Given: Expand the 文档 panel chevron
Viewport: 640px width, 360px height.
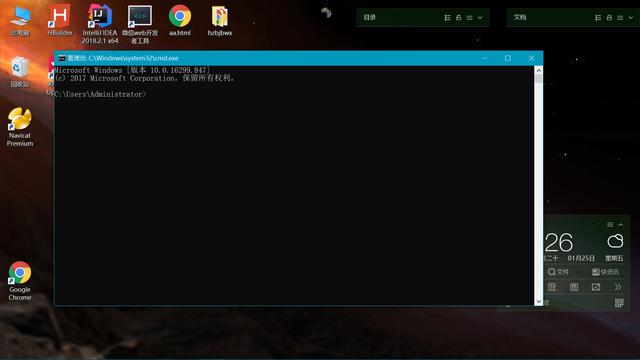Looking at the screenshot, I should [631, 18].
